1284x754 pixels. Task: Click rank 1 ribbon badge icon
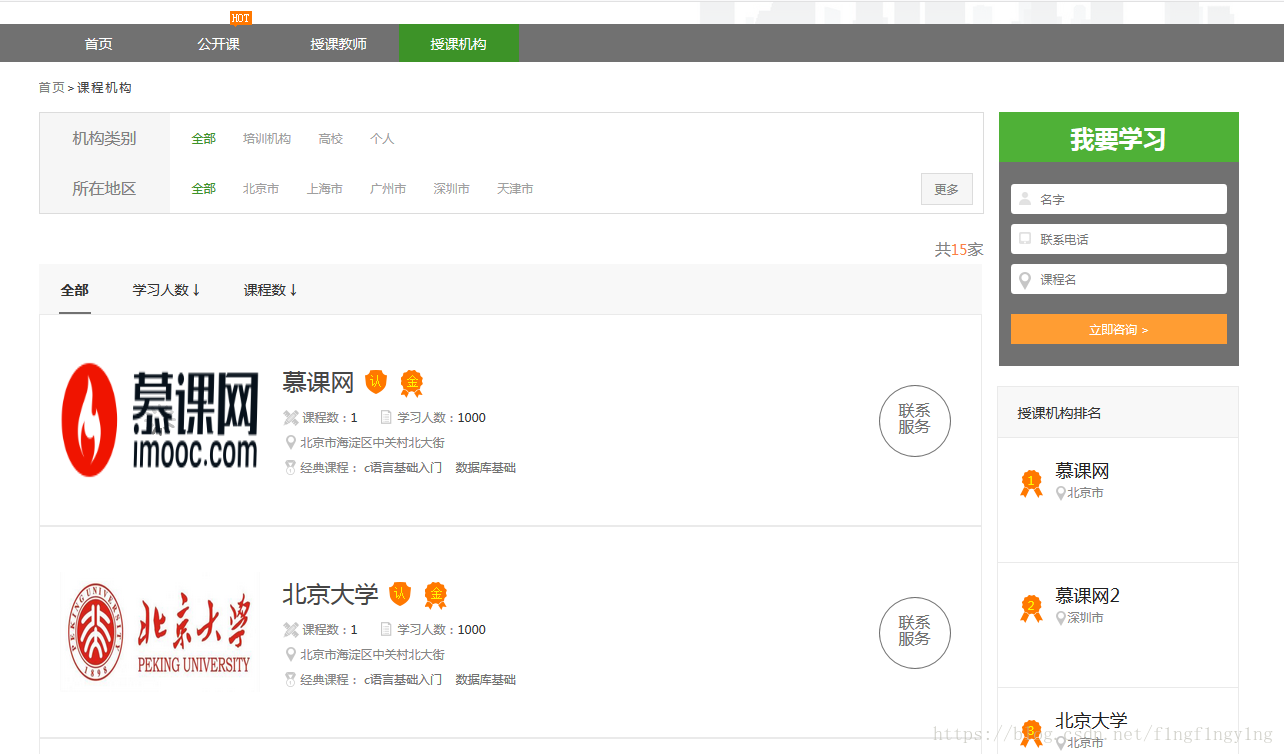point(1031,484)
